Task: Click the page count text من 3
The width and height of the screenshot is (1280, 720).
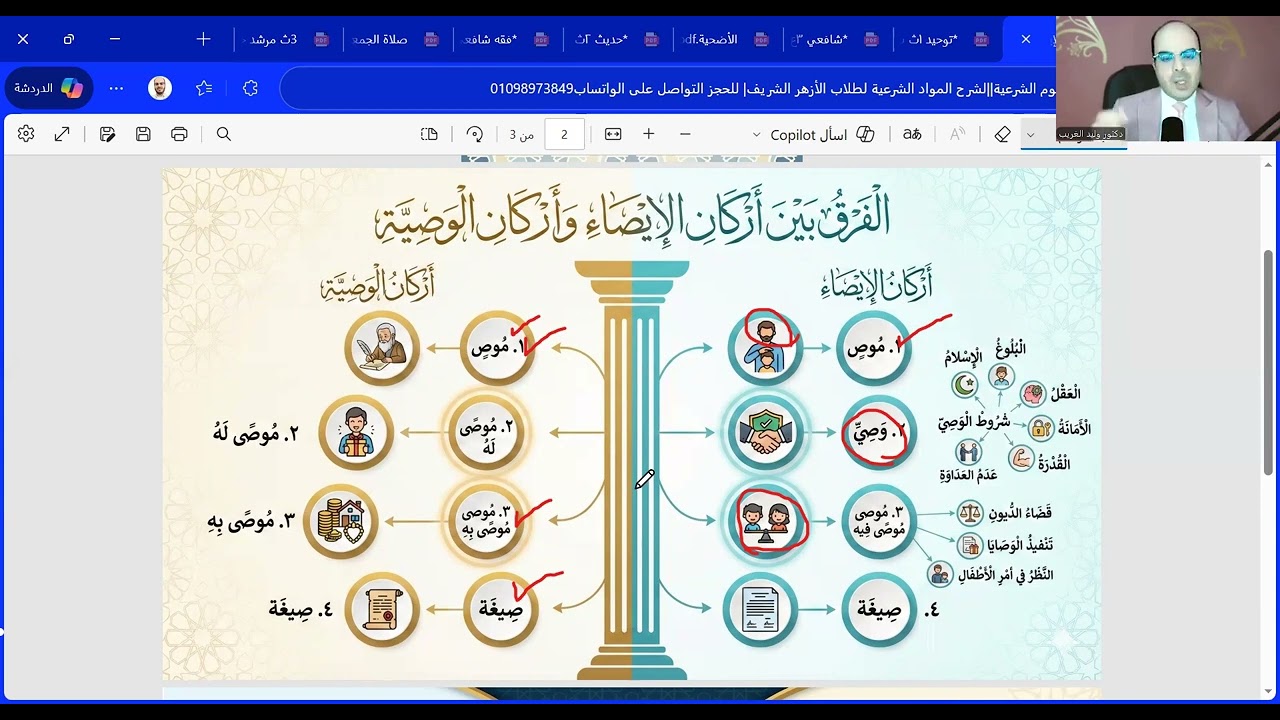Action: (521, 135)
